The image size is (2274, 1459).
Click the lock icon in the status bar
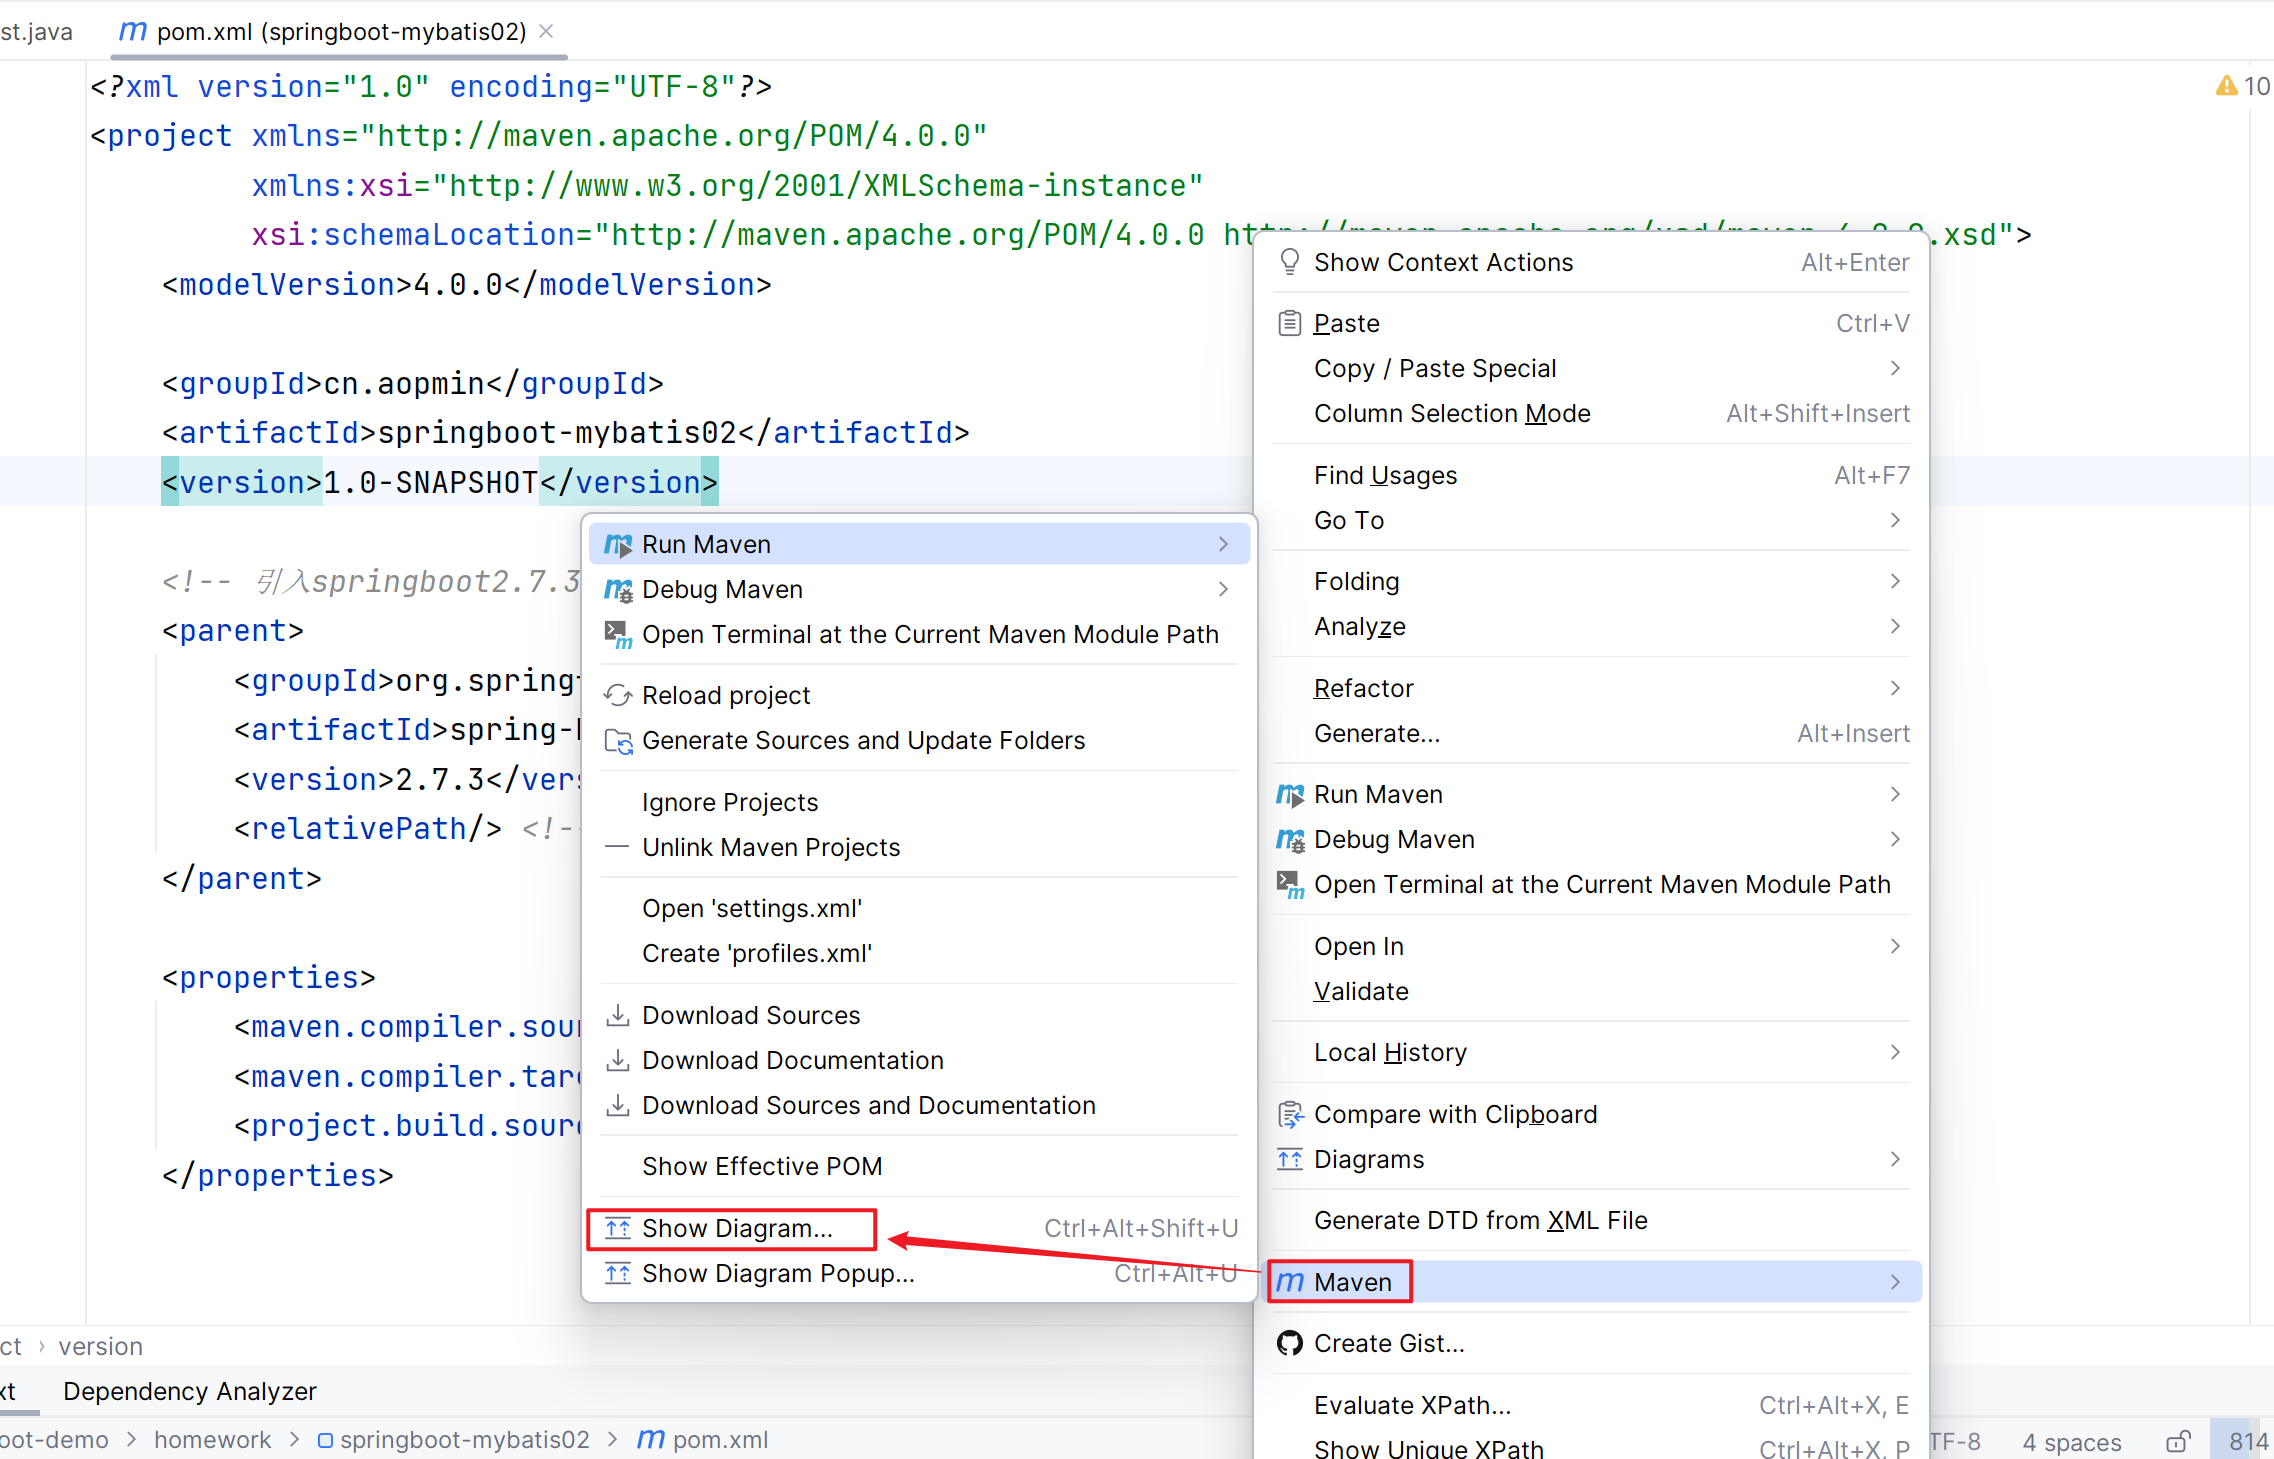[x=2178, y=1442]
